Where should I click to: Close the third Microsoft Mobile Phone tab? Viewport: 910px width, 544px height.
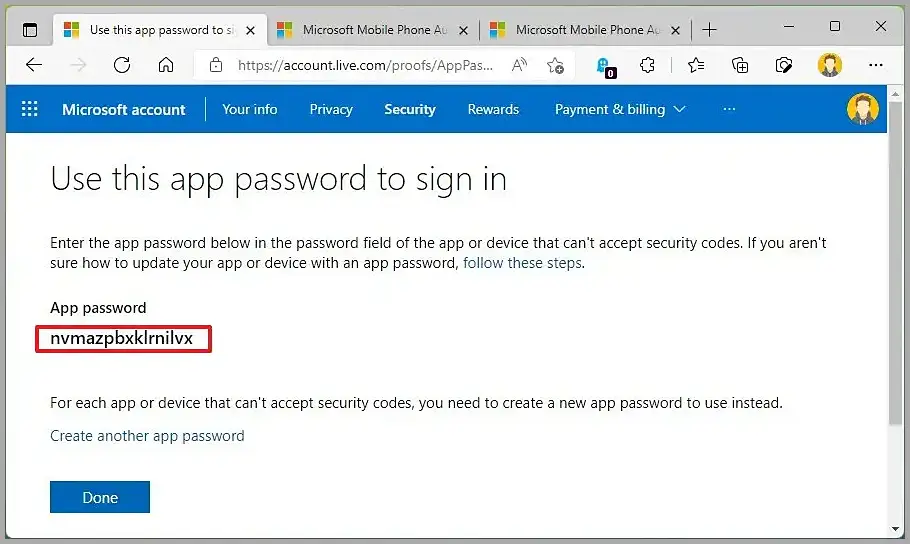point(676,30)
